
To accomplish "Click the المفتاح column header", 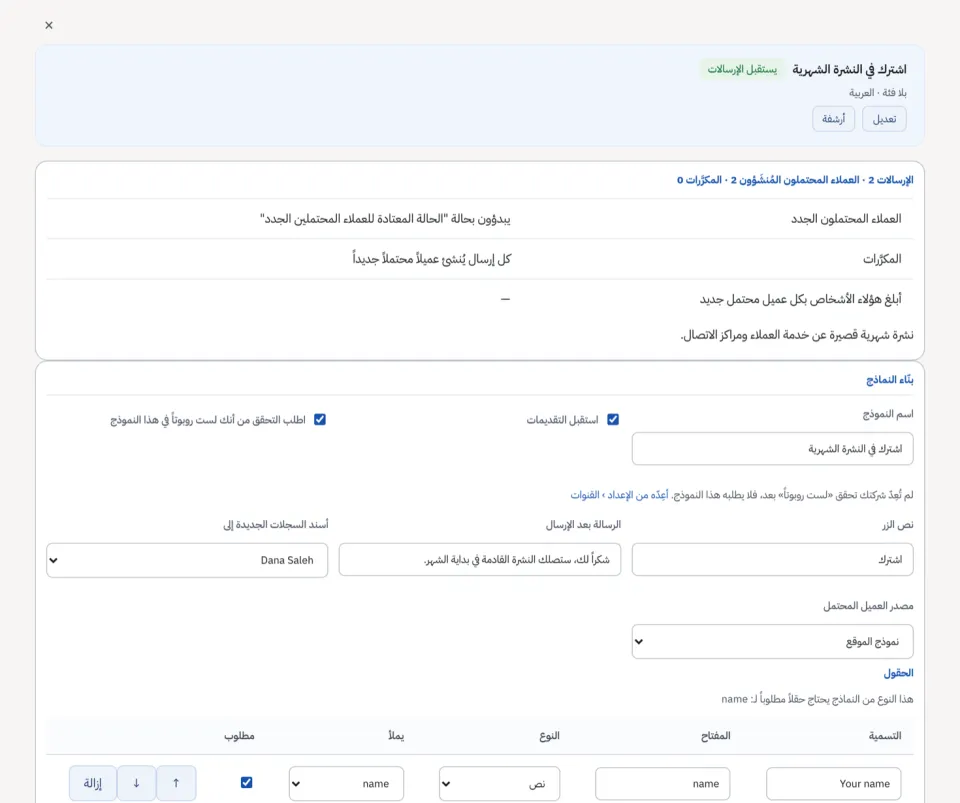I will (x=715, y=735).
